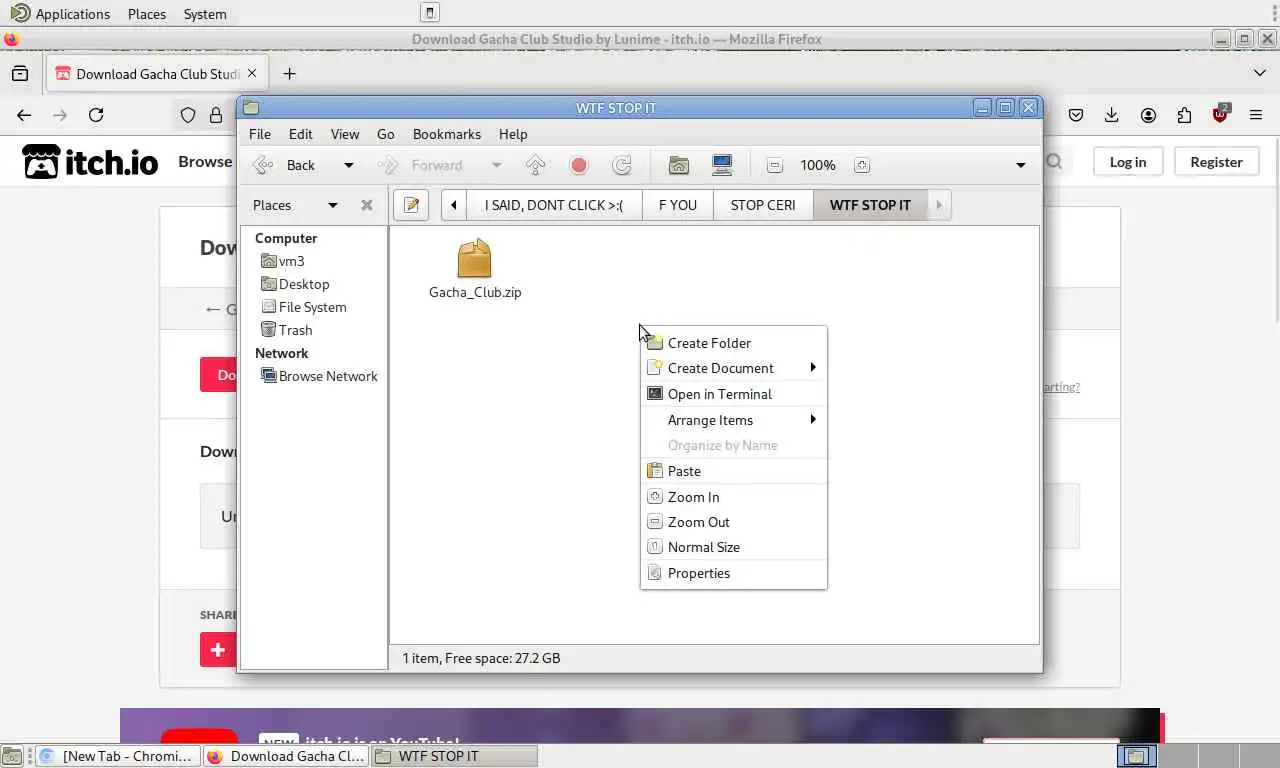Expand the Create Document submenu
1280x768 pixels.
(733, 368)
